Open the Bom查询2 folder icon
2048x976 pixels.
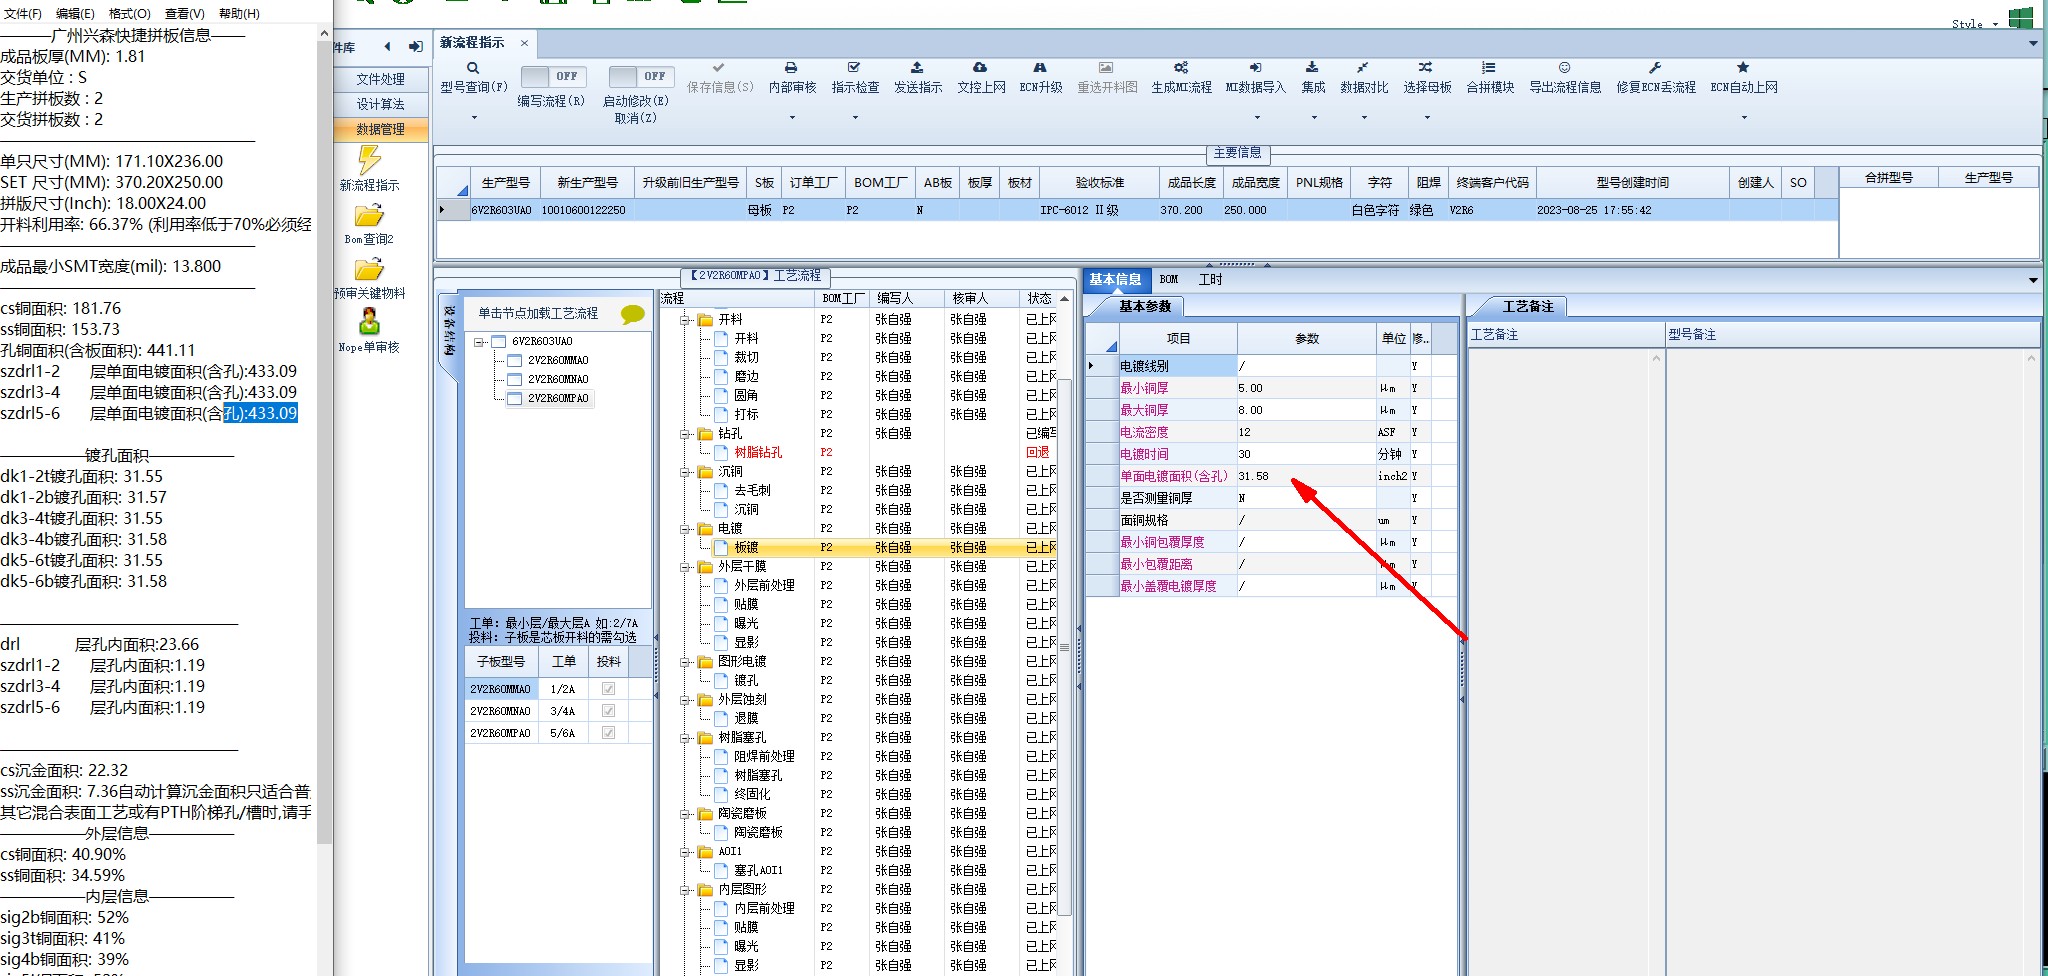tap(369, 215)
